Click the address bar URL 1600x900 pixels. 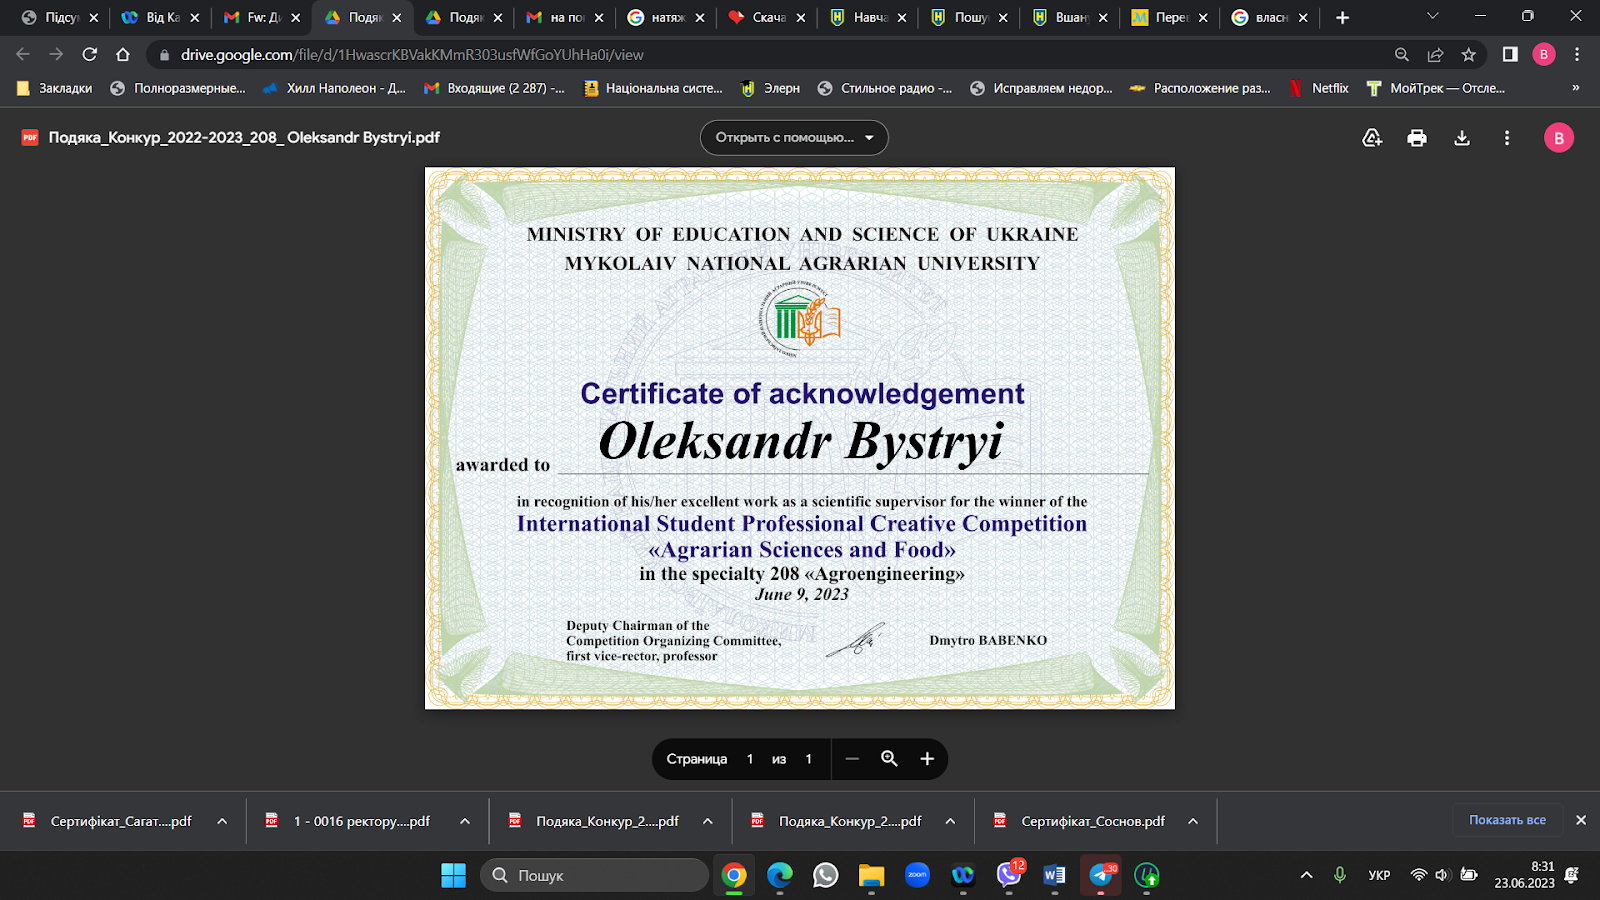412,55
